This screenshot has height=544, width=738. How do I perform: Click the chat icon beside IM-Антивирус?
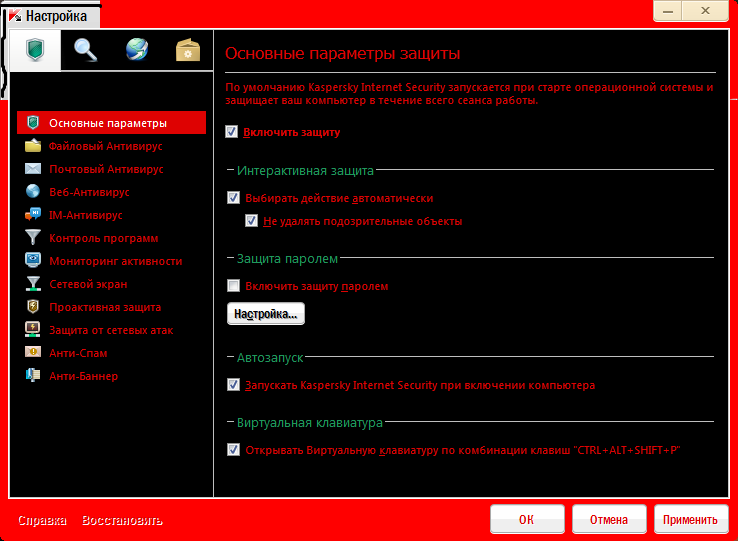33,215
